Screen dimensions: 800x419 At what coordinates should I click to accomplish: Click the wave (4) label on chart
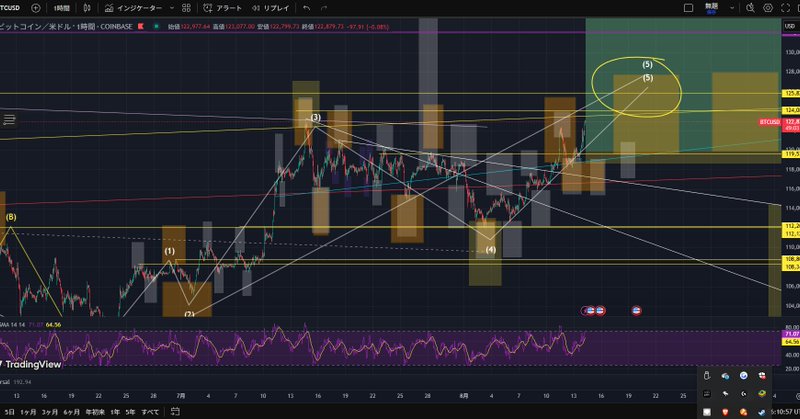coord(490,250)
